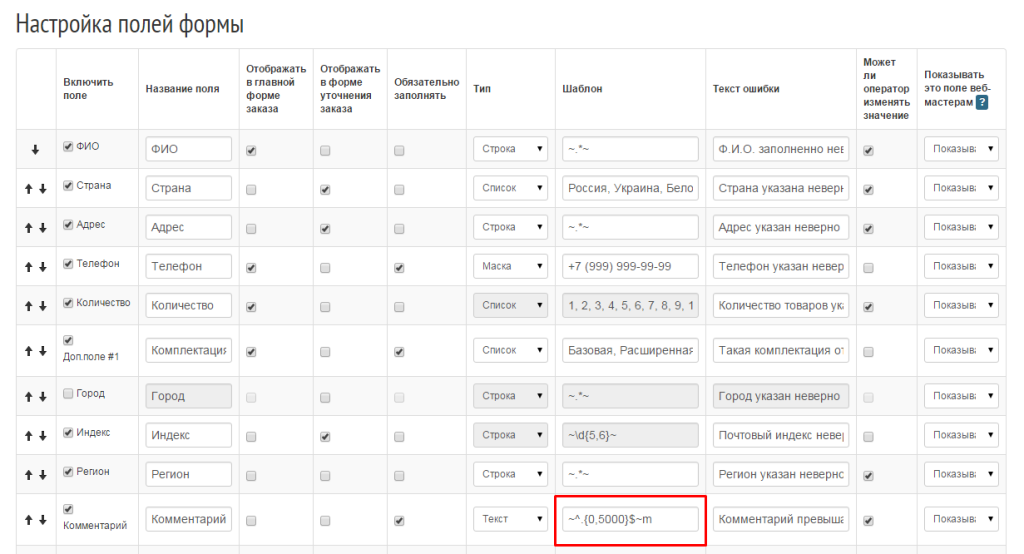The image size is (1024, 554).
Task: Click the move-up arrow in the Индекс row
Action: pyautogui.click(x=28, y=436)
